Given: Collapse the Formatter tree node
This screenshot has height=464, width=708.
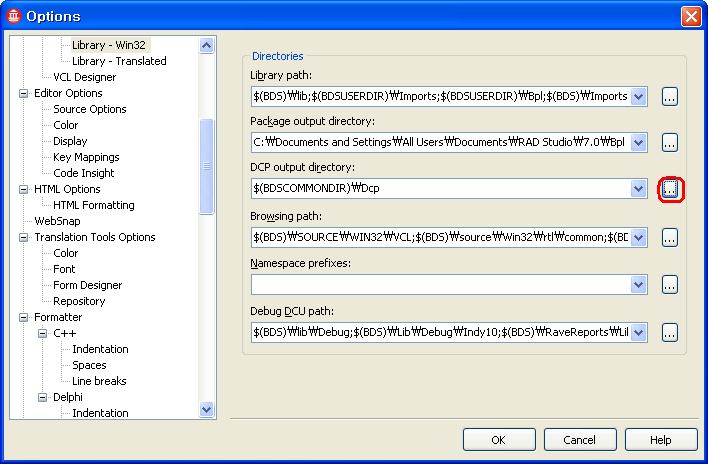Looking at the screenshot, I should click(23, 317).
